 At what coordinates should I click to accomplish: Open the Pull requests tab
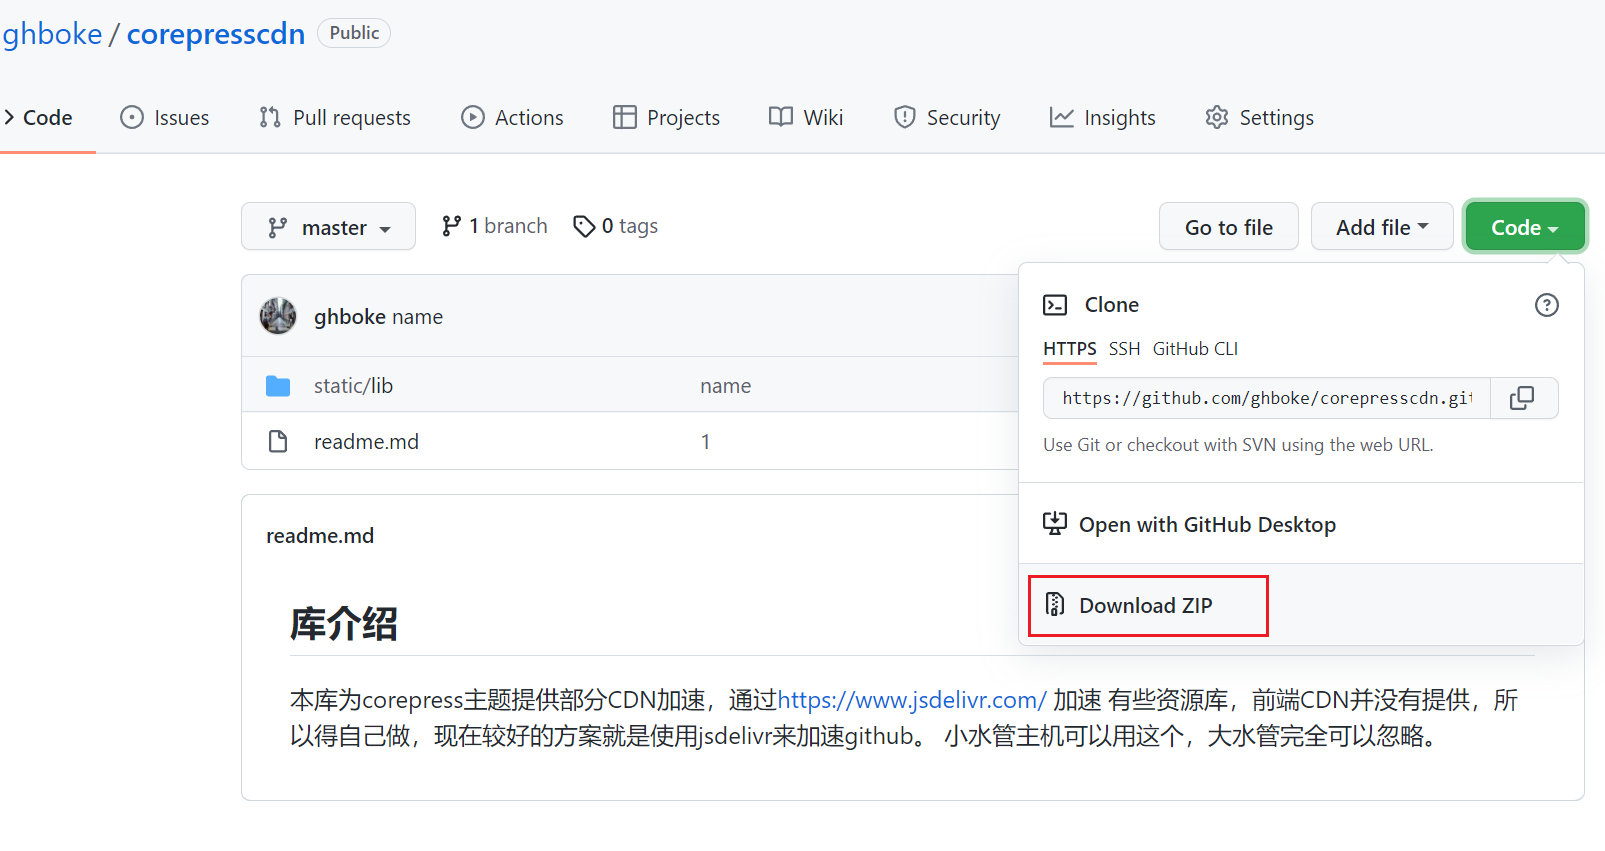pos(335,118)
